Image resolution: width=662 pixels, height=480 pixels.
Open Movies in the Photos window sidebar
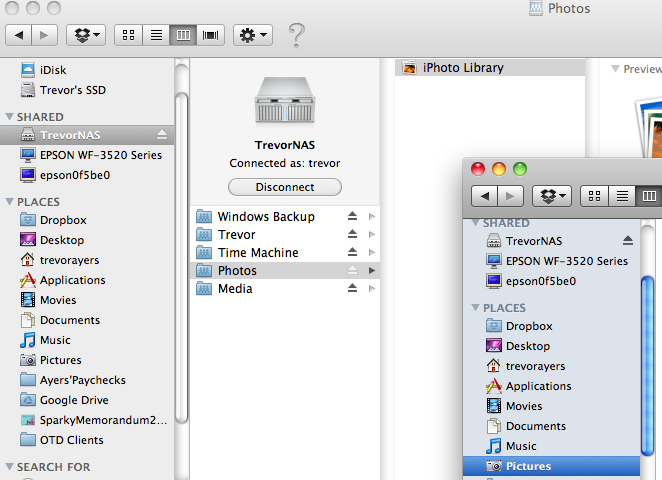[87, 300]
